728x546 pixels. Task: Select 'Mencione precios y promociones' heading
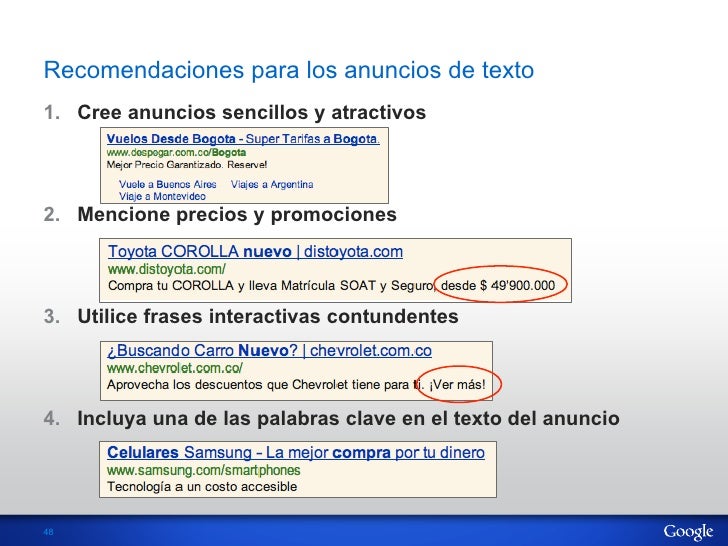(237, 214)
